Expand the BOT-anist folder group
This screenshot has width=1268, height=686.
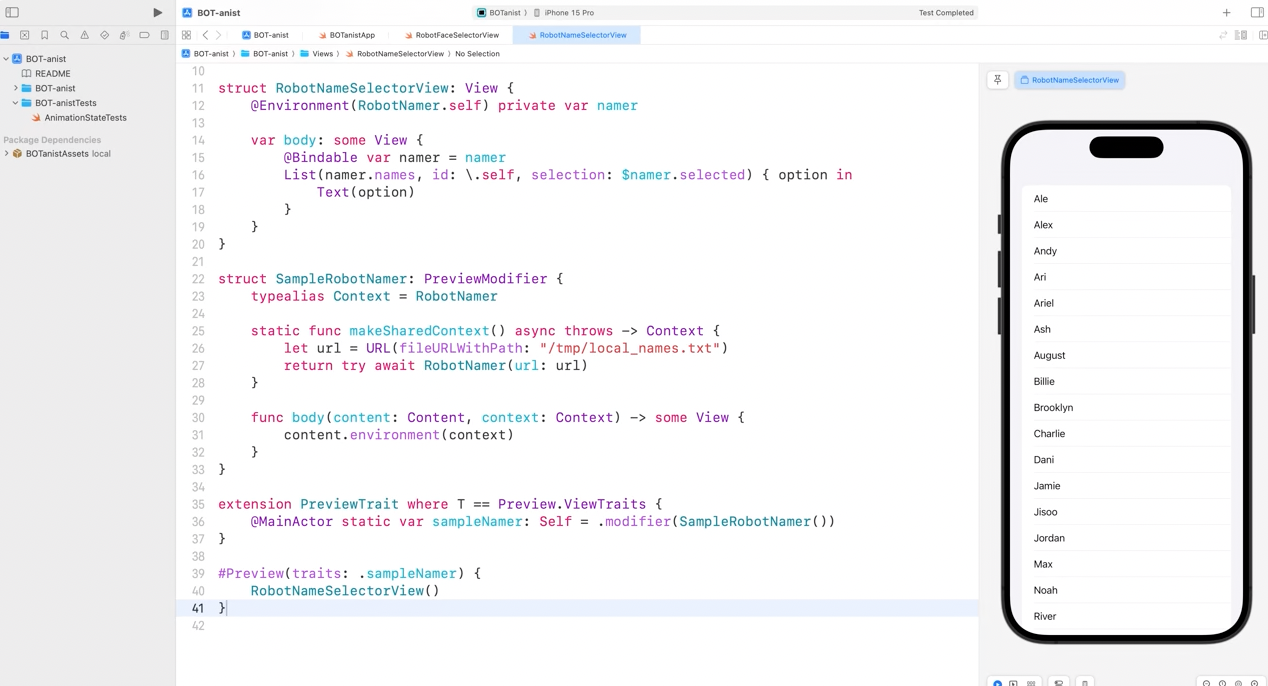pyautogui.click(x=15, y=88)
